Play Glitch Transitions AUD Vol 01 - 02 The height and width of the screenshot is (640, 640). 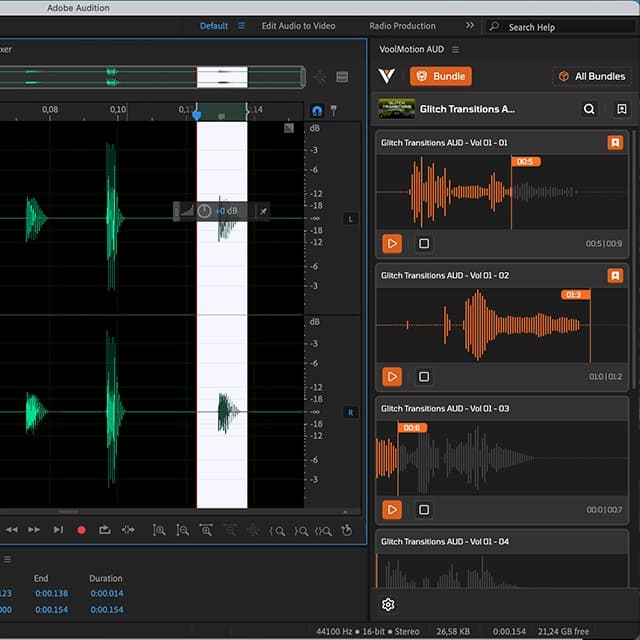(x=392, y=376)
